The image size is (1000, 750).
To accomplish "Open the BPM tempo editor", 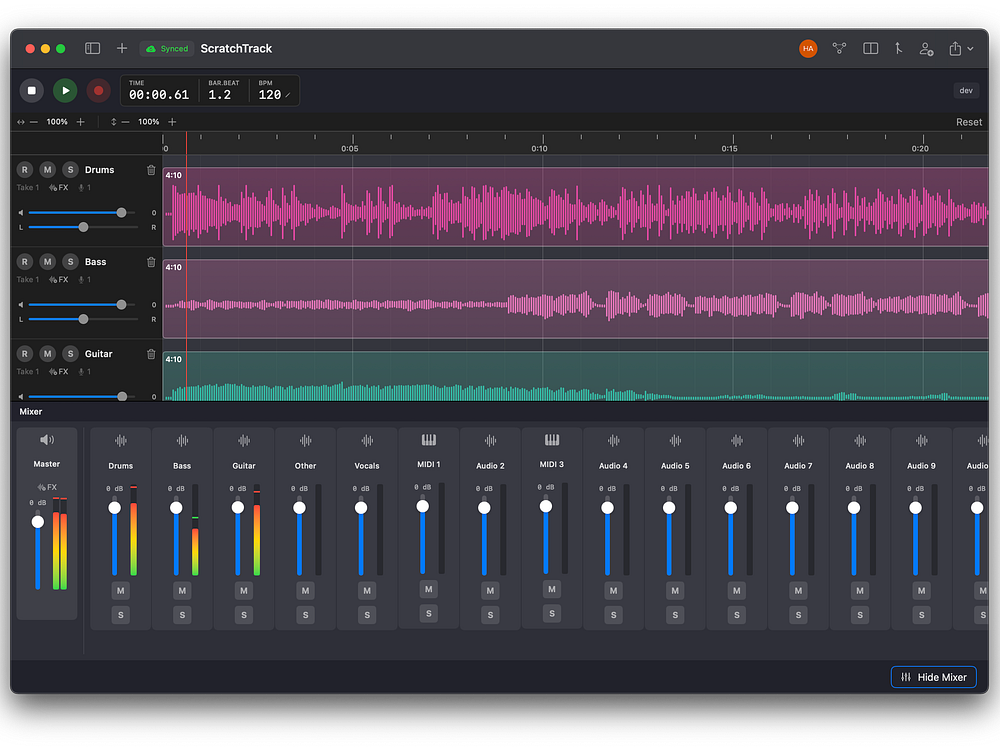I will pyautogui.click(x=274, y=95).
